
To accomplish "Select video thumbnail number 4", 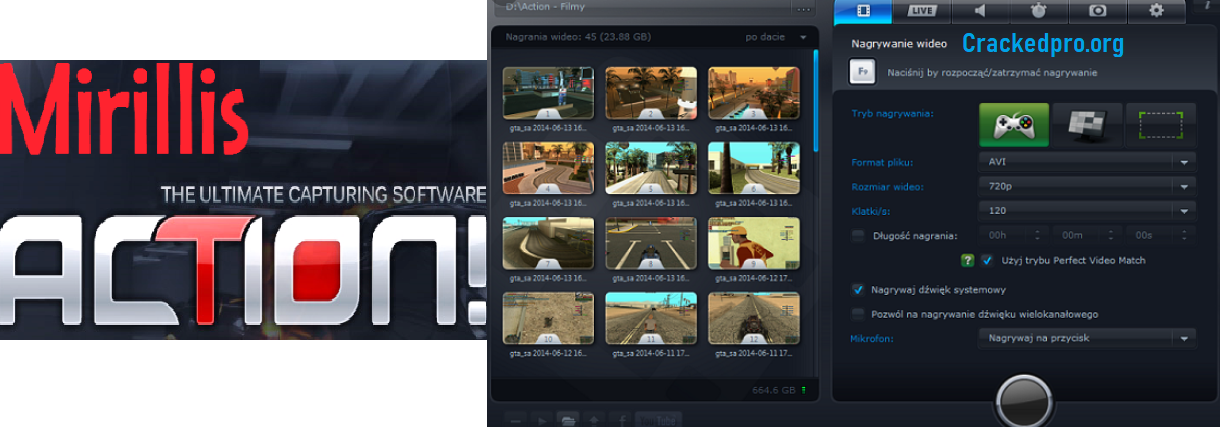I will 547,168.
